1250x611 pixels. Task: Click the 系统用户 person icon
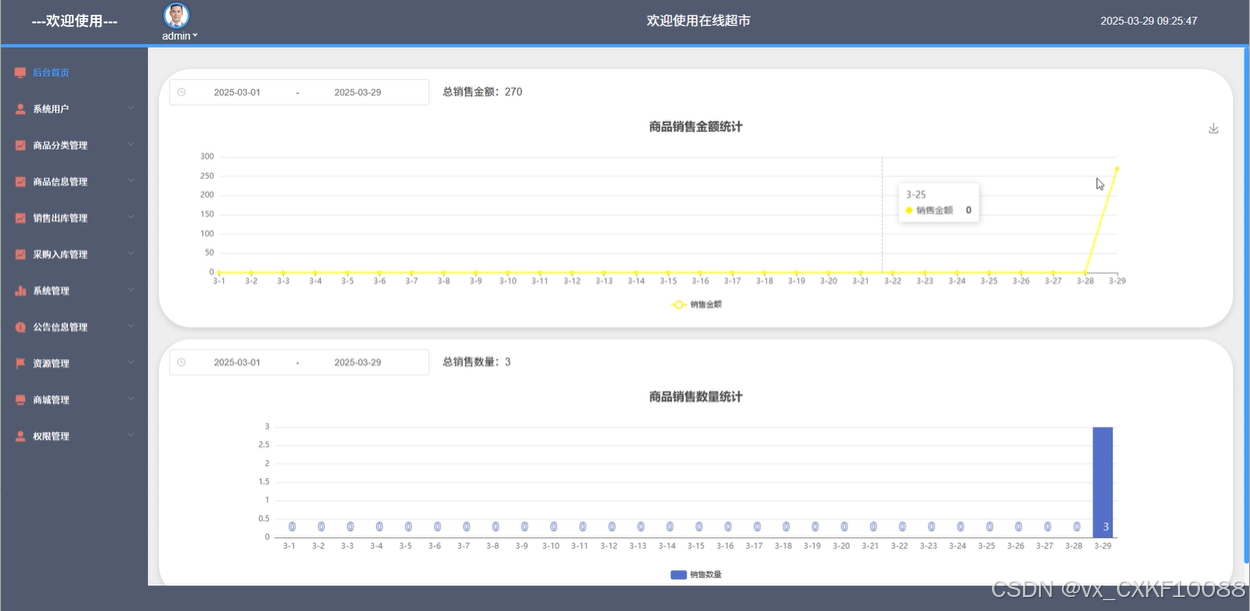click(20, 109)
